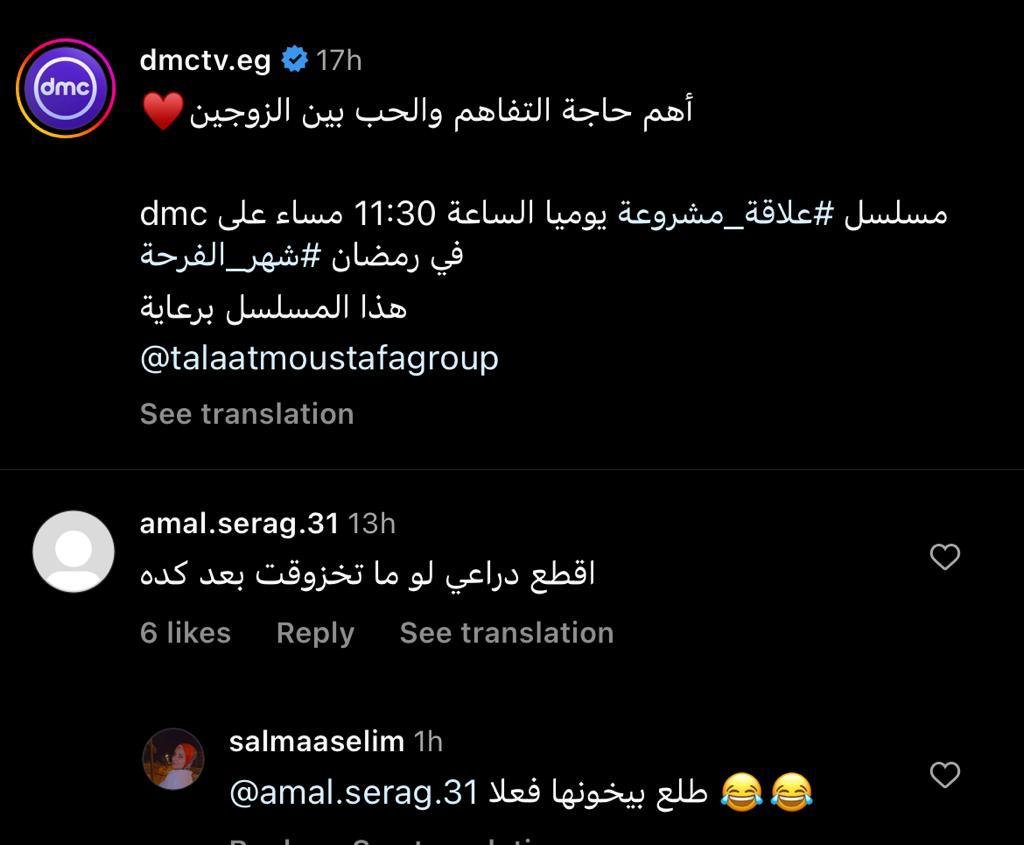Screen dimensions: 1024x845
Task: Like the amal.serag.31 comment with the heart
Action: click(945, 557)
